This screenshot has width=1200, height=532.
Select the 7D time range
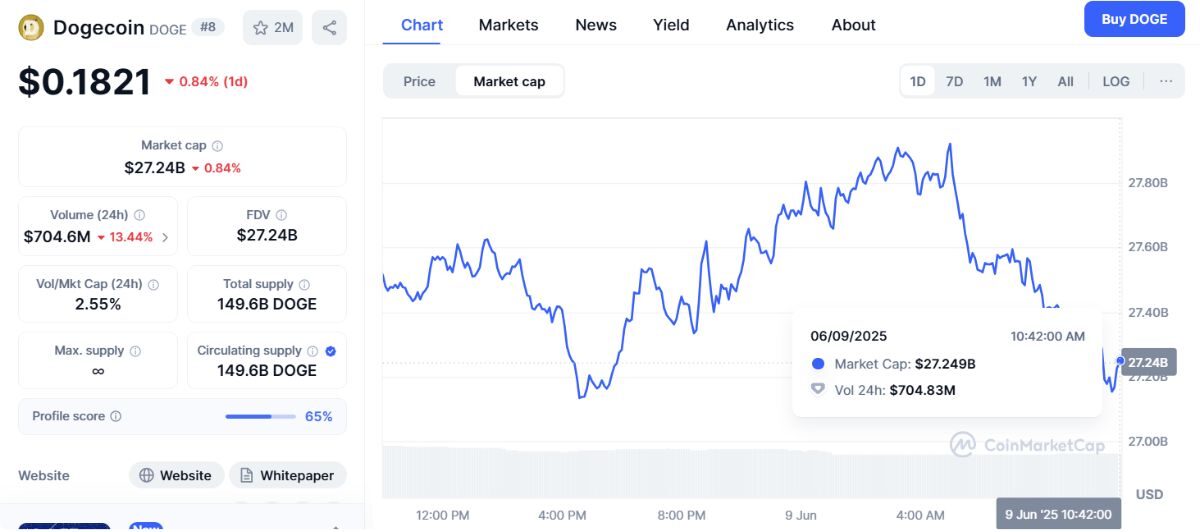(x=954, y=81)
